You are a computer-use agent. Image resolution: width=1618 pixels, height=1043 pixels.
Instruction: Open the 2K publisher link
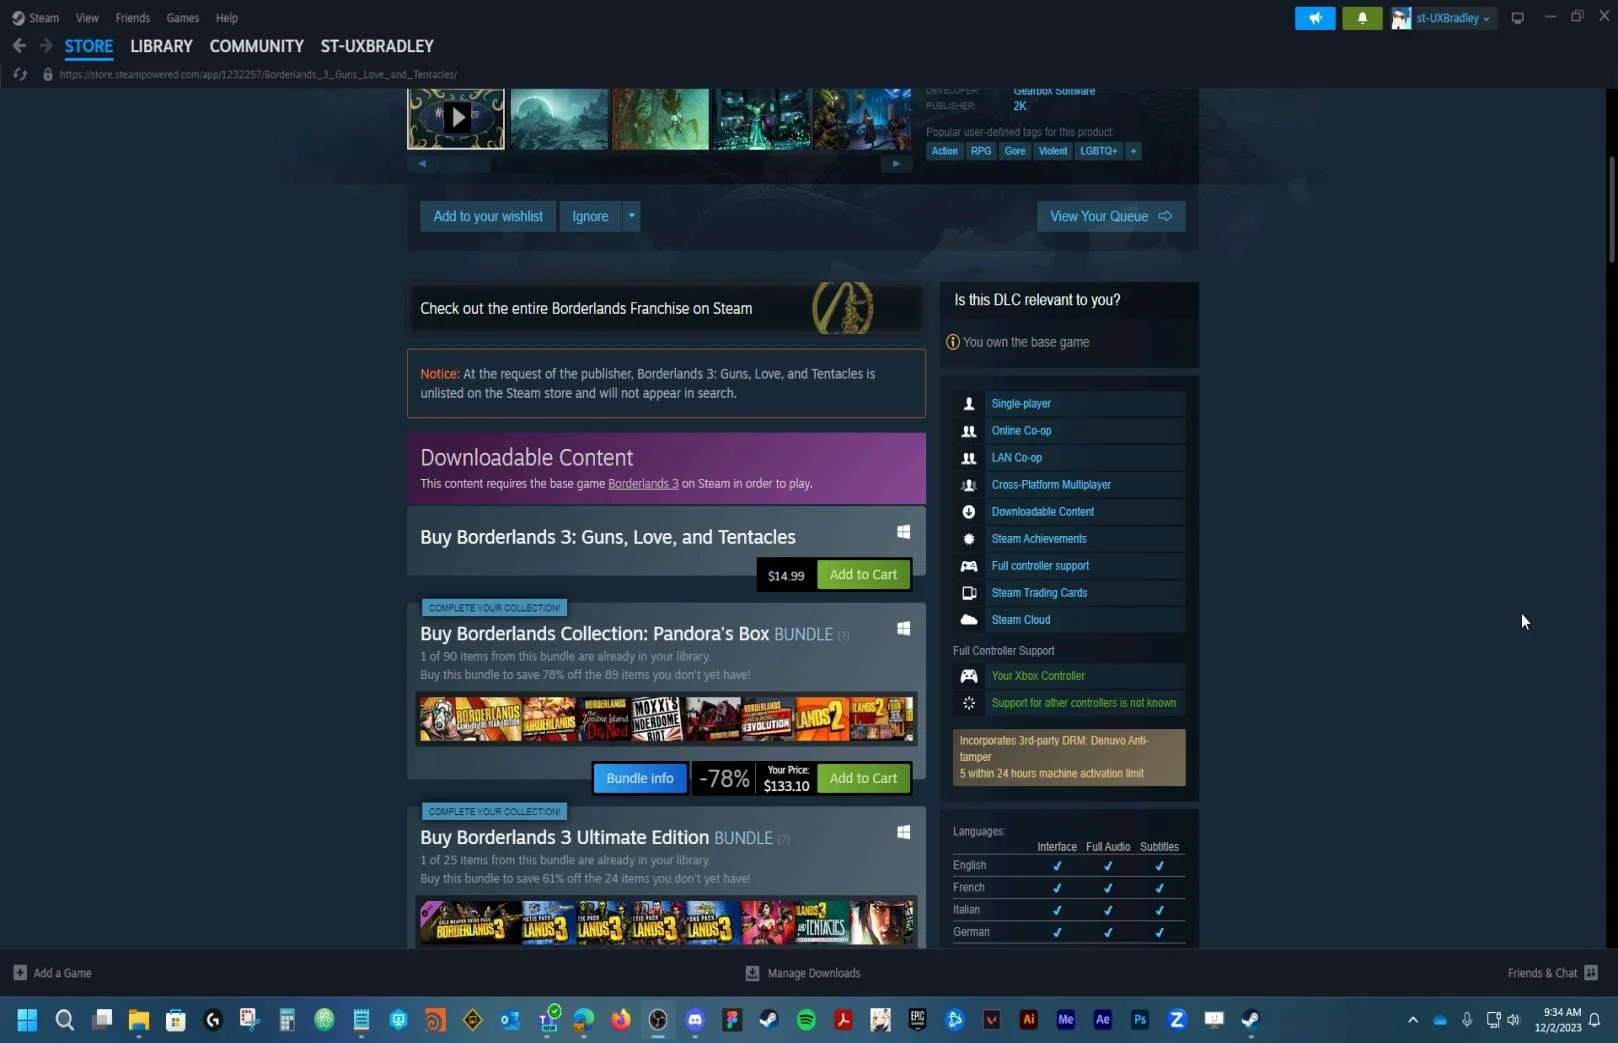(x=1020, y=106)
